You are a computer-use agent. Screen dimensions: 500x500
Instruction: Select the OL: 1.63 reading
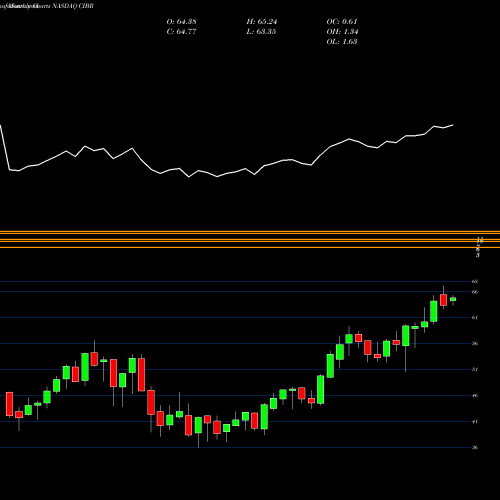tap(342, 41)
